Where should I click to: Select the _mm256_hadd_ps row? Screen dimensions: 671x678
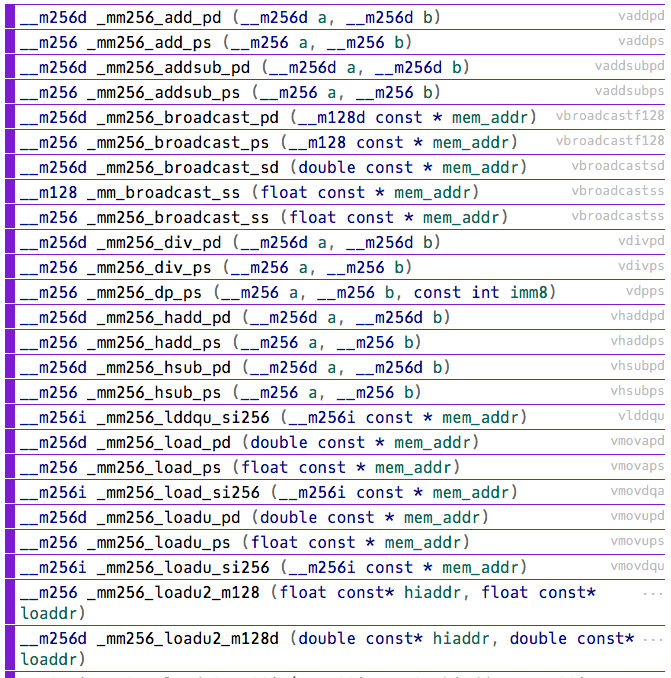(x=335, y=342)
